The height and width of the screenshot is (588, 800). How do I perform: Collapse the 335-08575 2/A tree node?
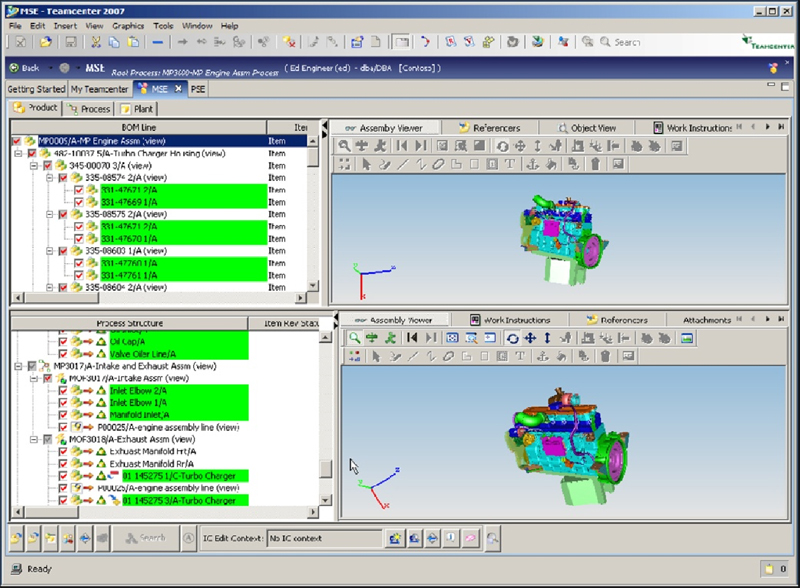point(49,214)
